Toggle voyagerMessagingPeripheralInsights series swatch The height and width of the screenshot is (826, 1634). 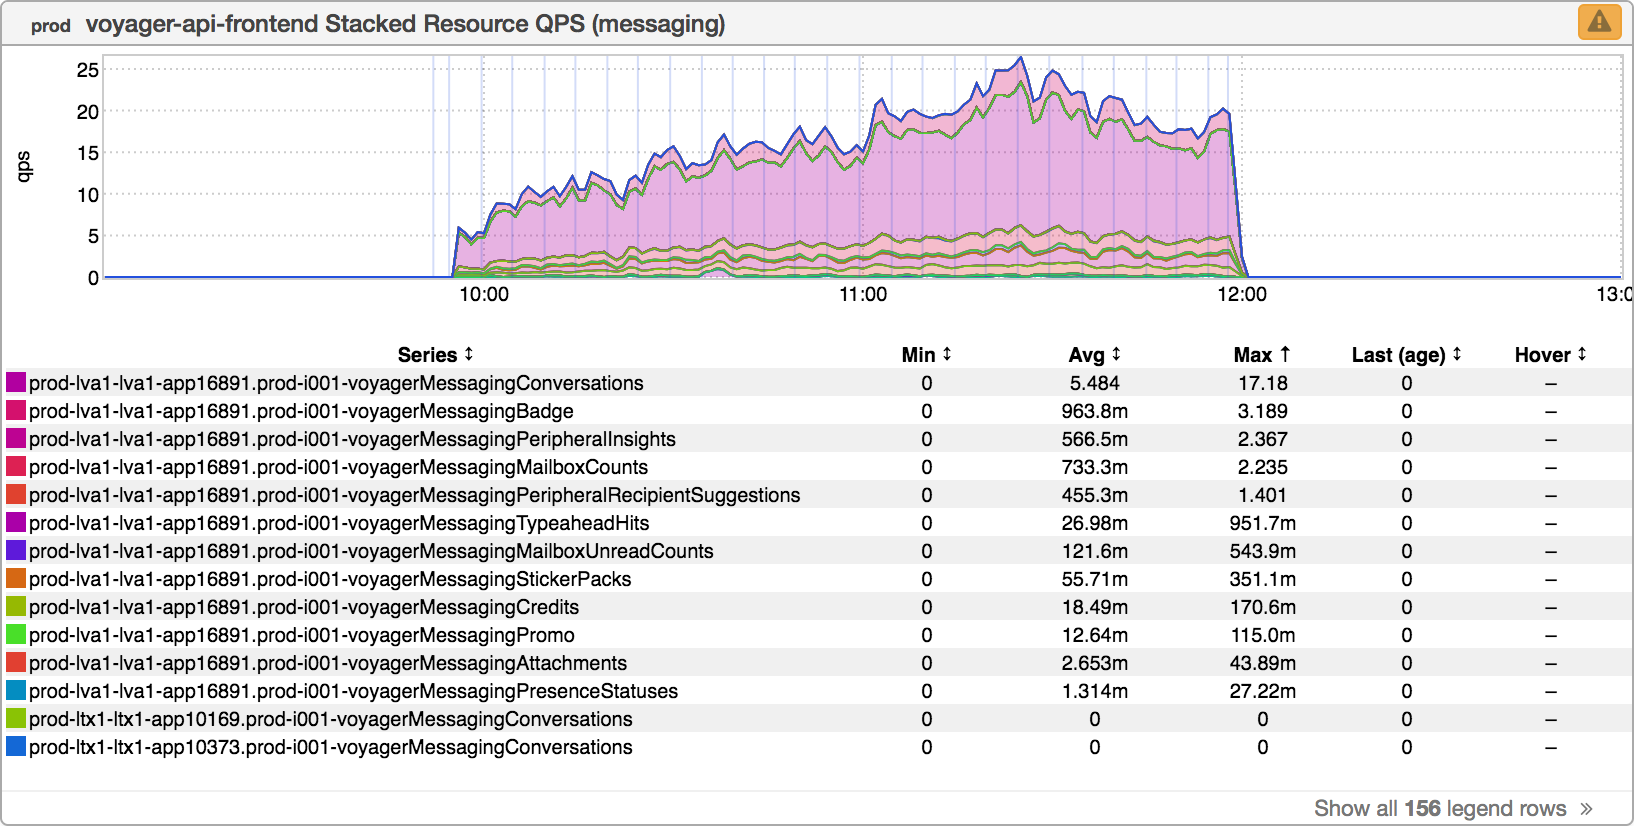tap(16, 439)
